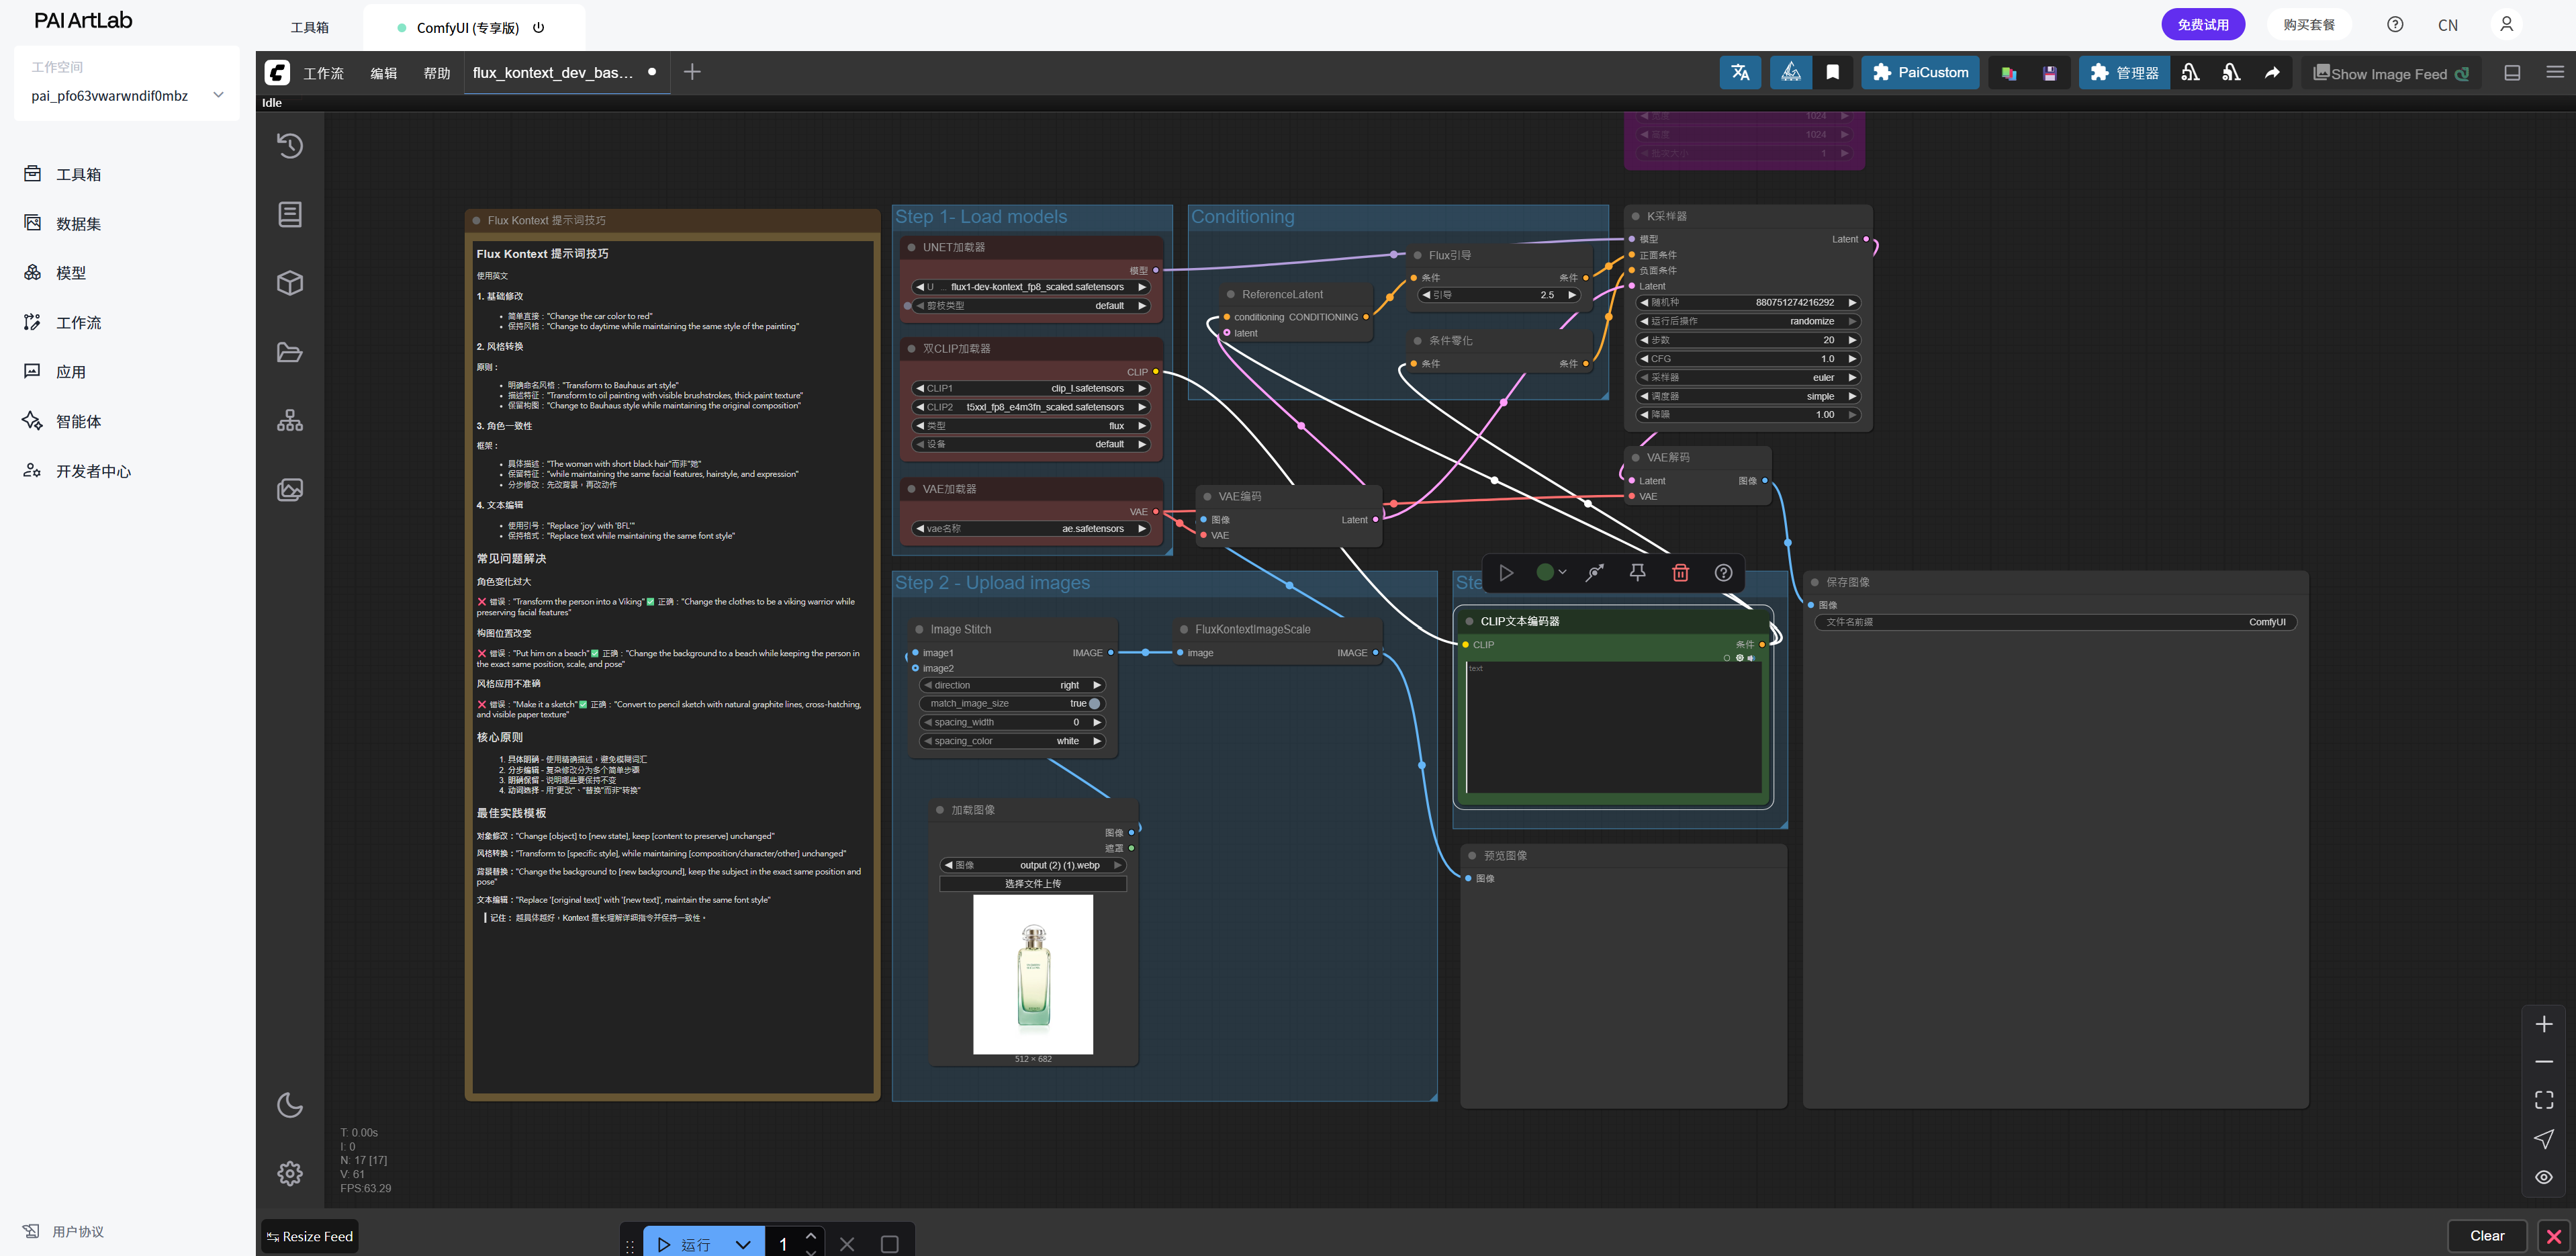Pin the selected CLIP text encoder node
This screenshot has width=2576, height=1256.
(1637, 573)
